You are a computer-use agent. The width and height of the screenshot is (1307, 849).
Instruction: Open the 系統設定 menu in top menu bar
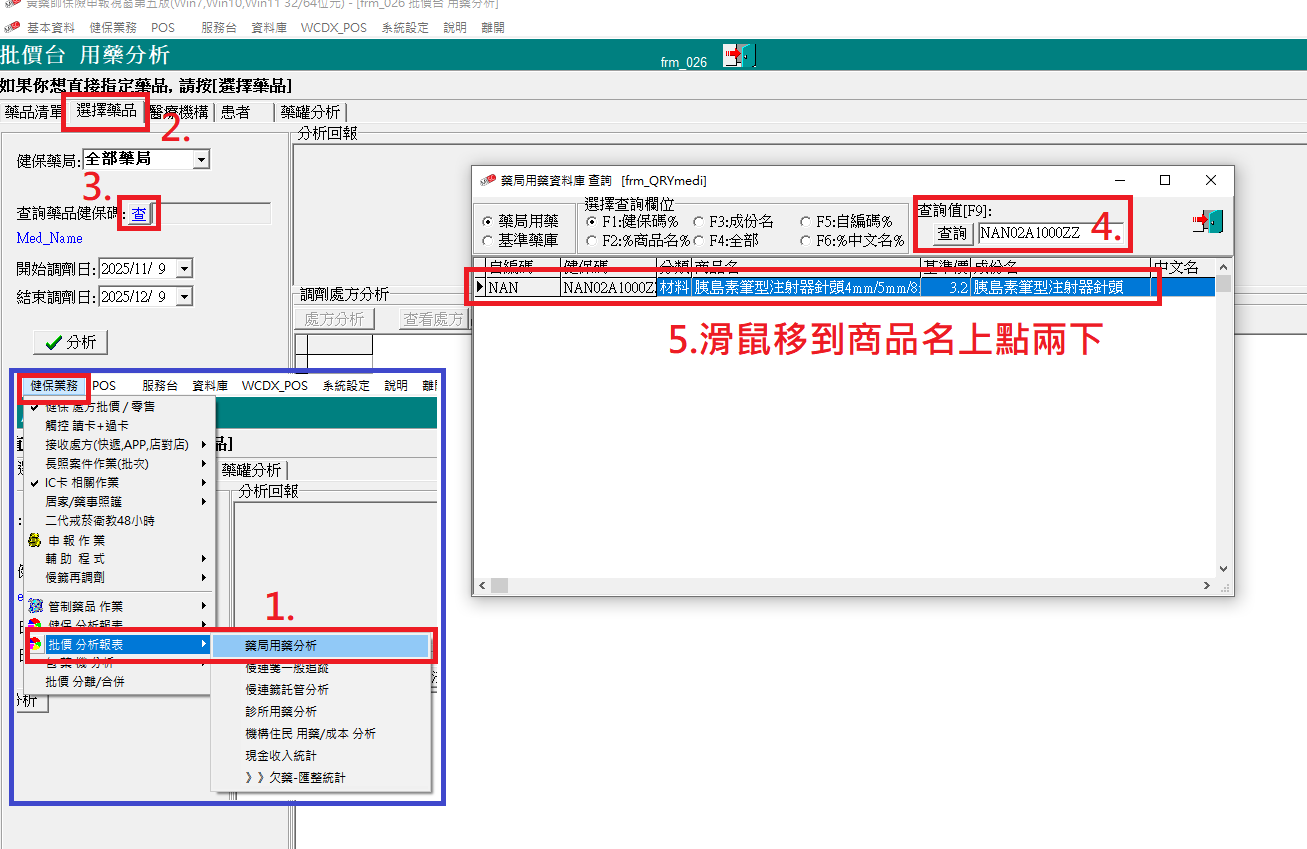[x=405, y=27]
